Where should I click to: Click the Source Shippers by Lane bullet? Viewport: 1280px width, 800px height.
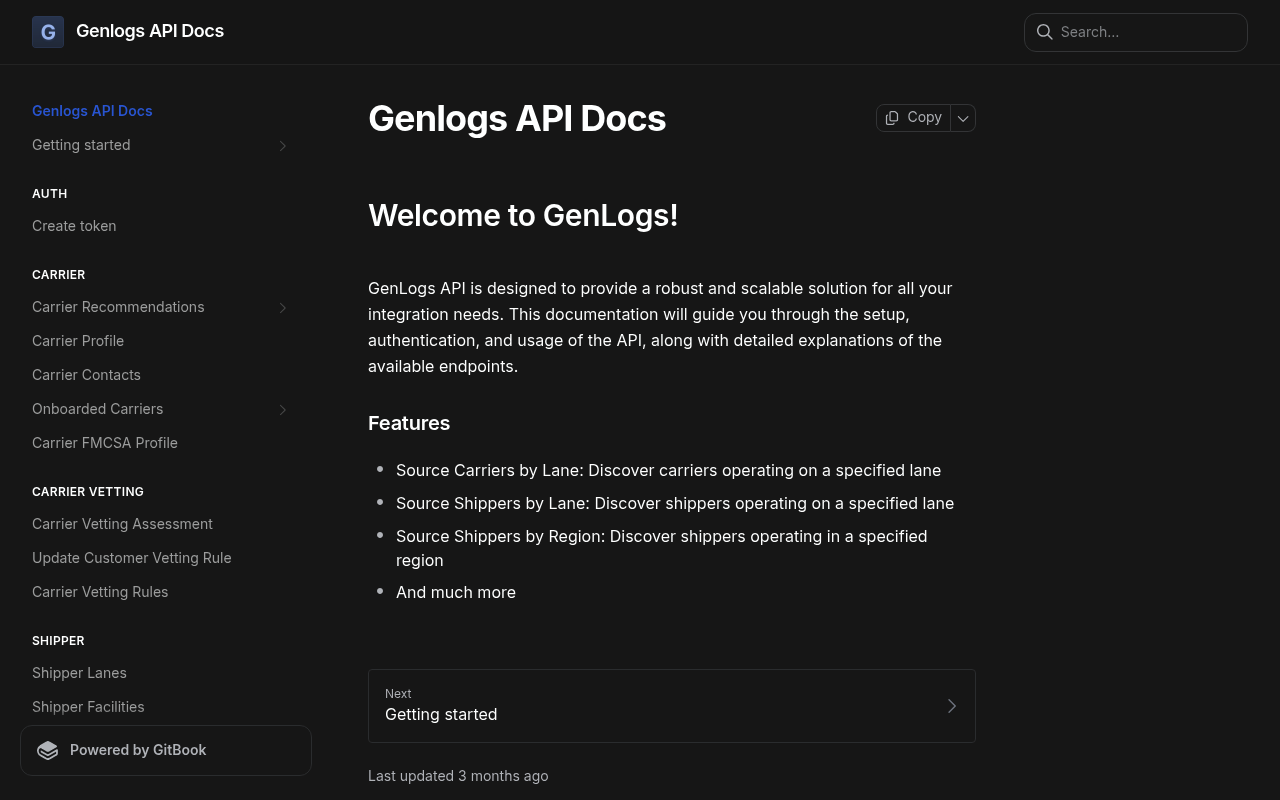pos(675,503)
